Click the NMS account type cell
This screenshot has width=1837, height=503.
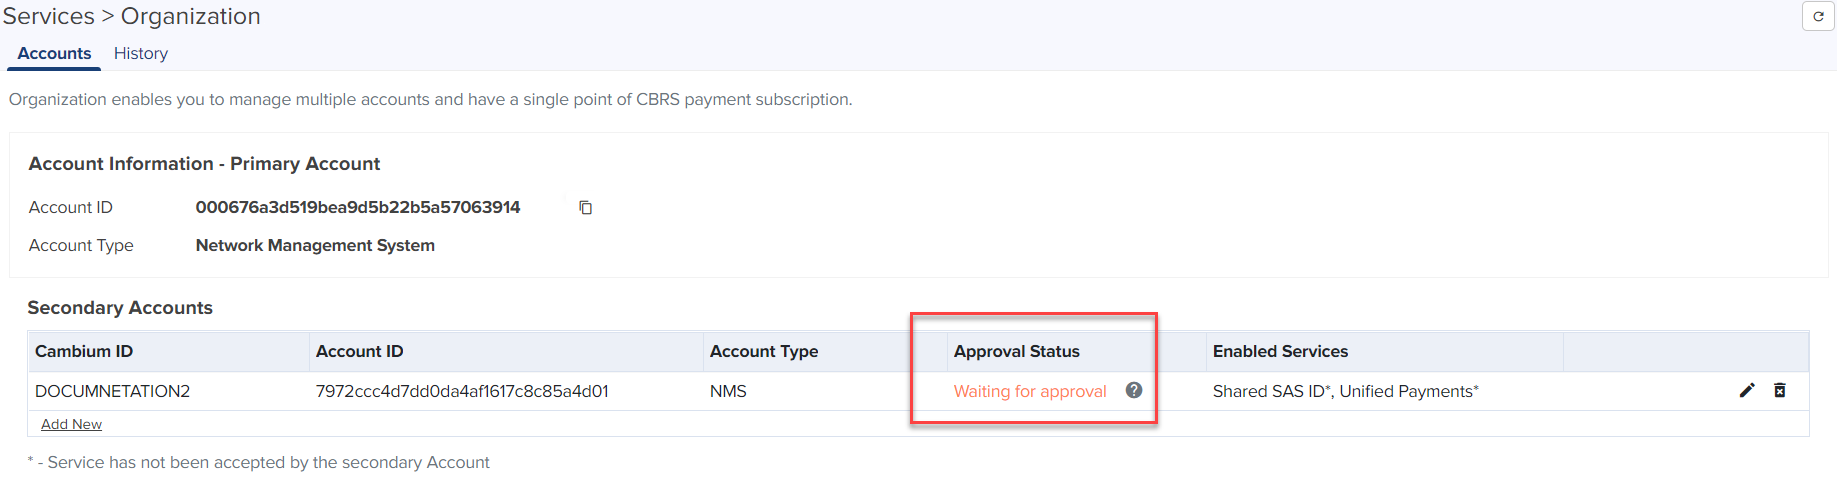coord(728,392)
